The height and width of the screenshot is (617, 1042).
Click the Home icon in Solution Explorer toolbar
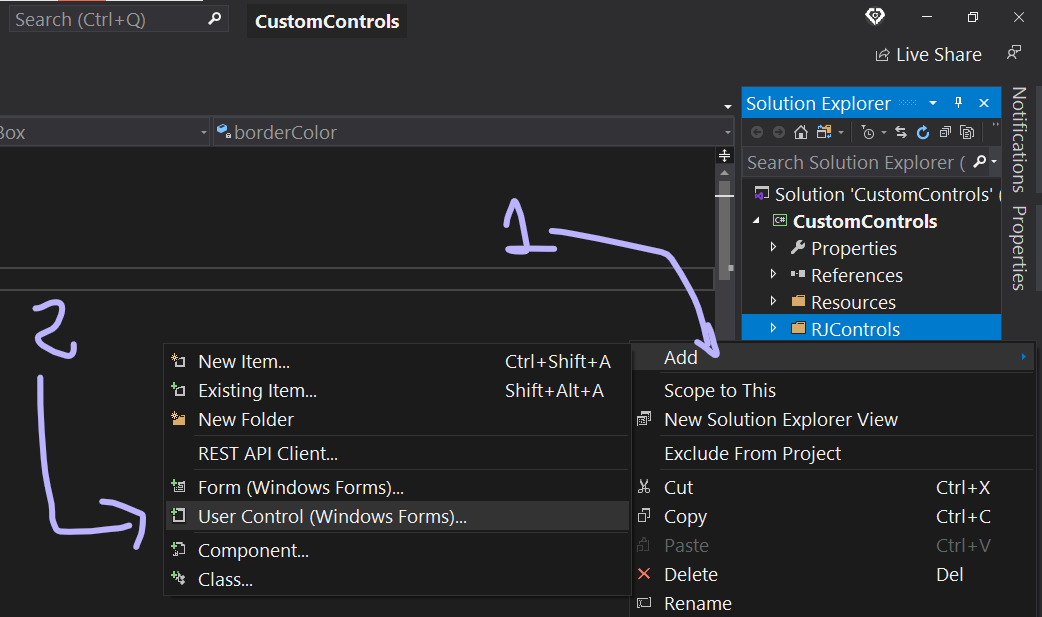coord(801,131)
